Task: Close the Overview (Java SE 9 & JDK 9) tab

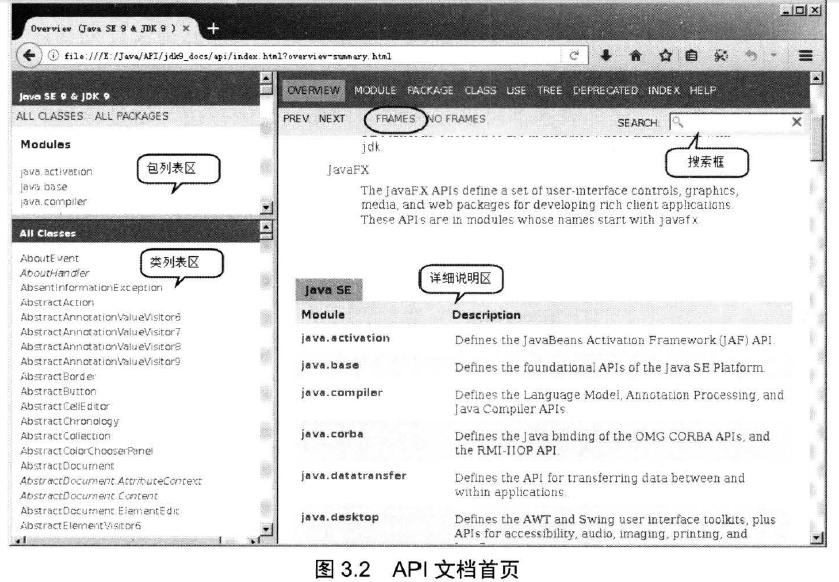Action: tap(186, 28)
